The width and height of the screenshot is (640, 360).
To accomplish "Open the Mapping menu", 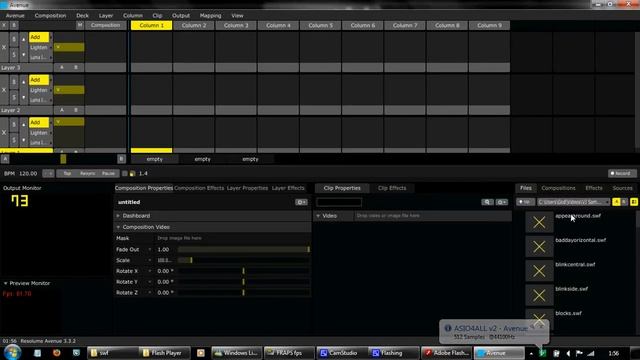I will click(210, 16).
